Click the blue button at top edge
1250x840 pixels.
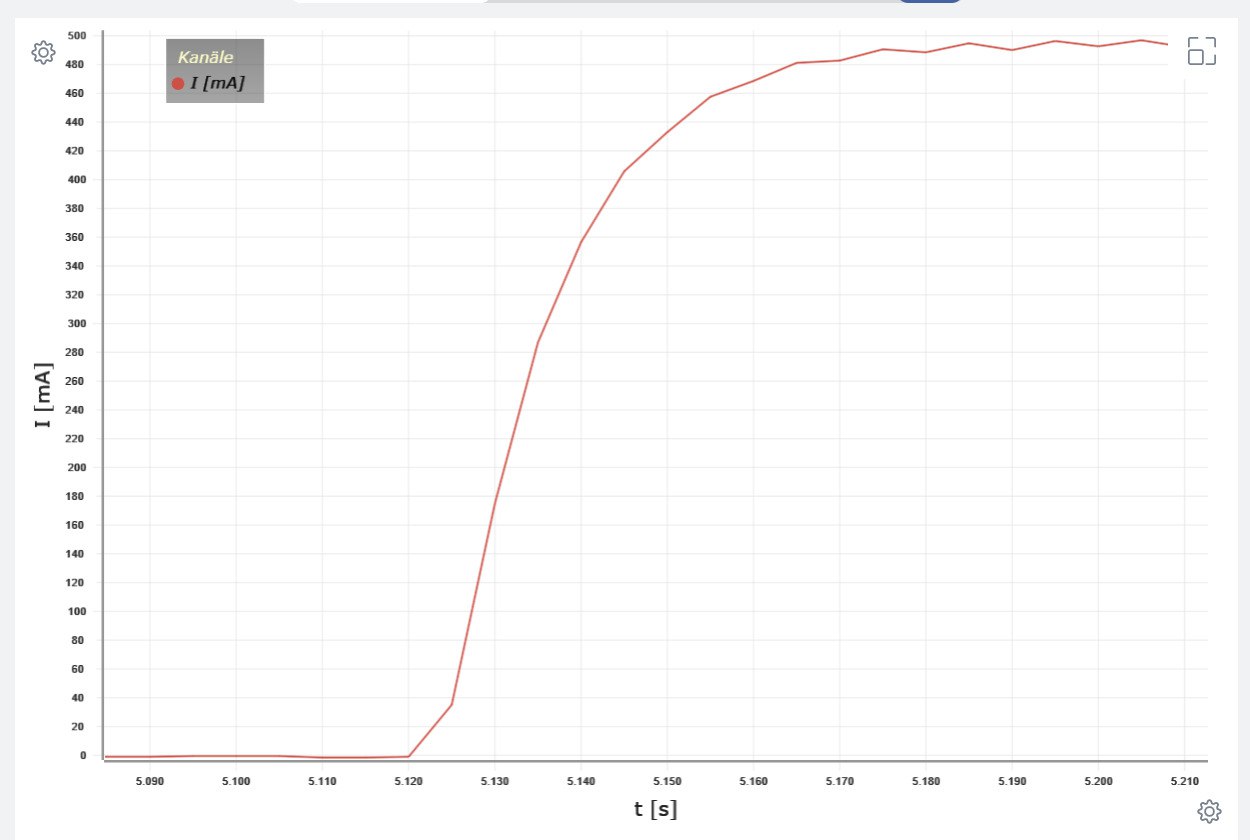(x=929, y=1)
